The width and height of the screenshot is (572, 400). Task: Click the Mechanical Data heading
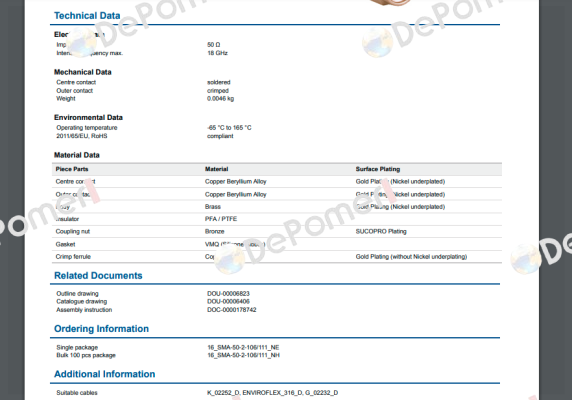83,72
